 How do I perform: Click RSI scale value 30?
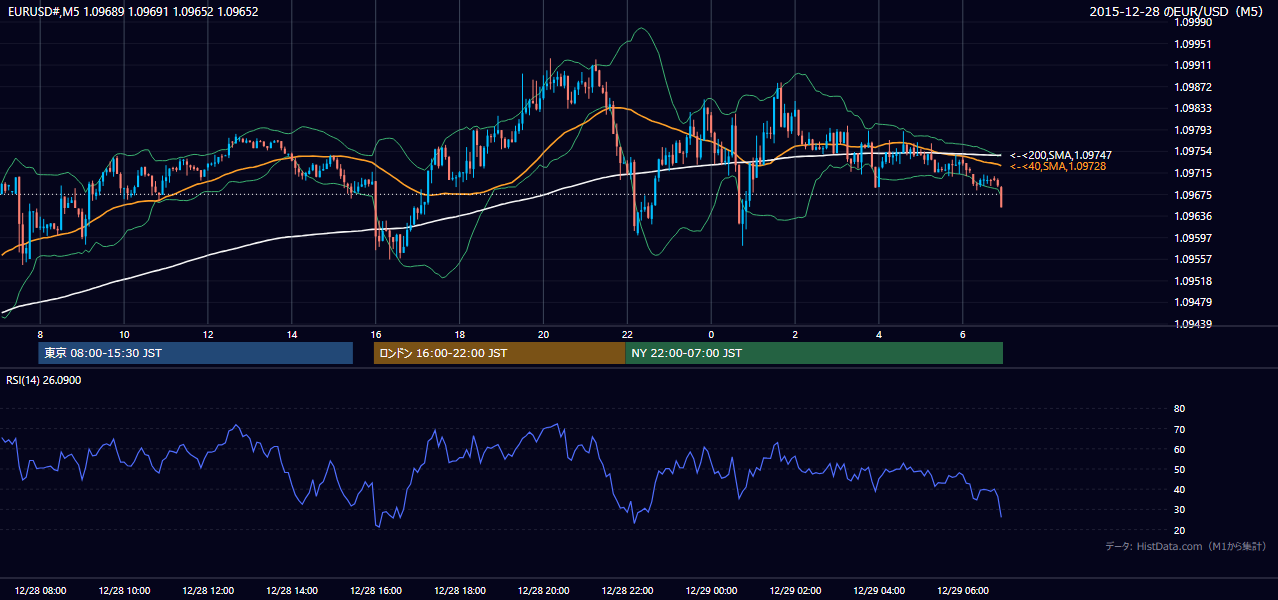pos(1179,509)
